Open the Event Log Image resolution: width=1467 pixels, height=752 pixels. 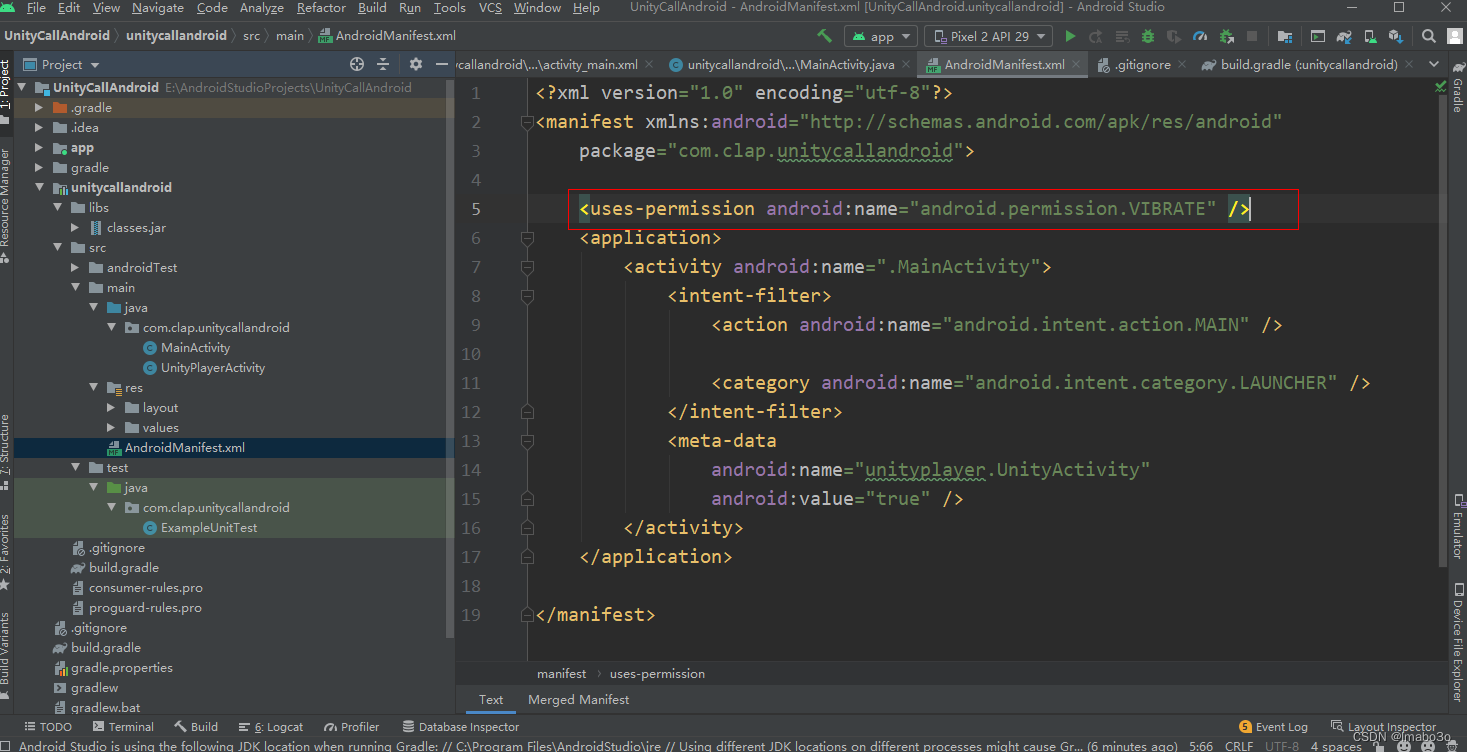[1274, 727]
